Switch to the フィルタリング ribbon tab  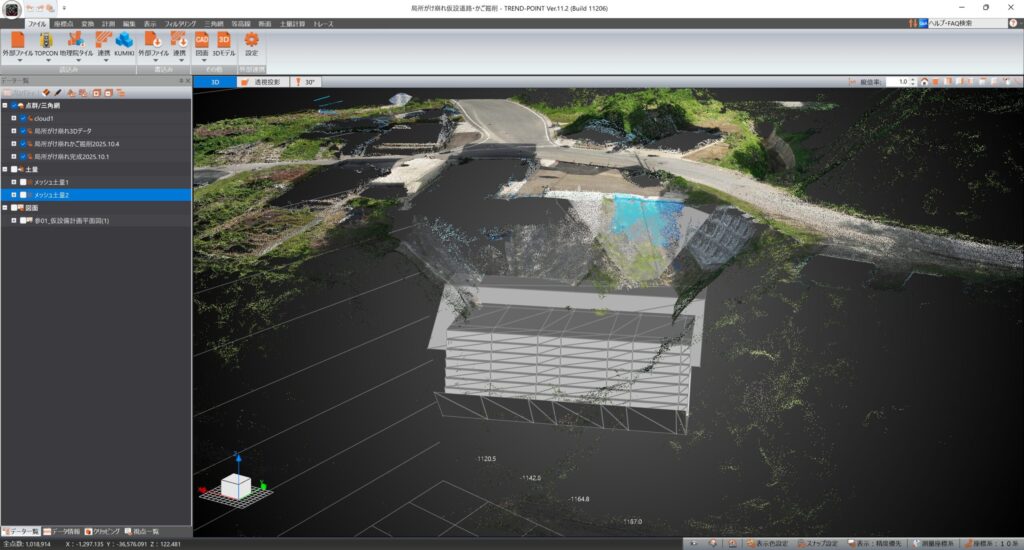click(180, 23)
